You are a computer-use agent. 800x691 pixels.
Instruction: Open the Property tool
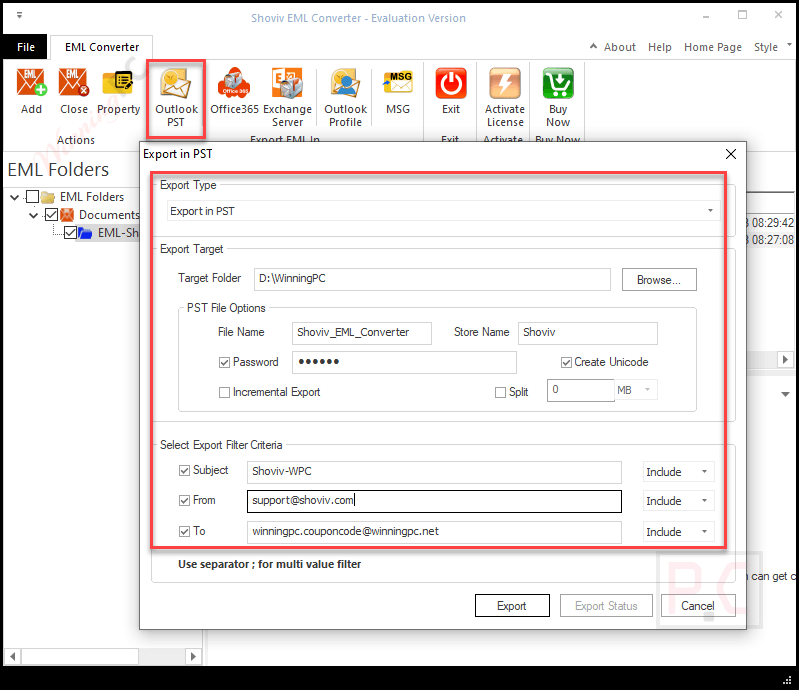(118, 83)
